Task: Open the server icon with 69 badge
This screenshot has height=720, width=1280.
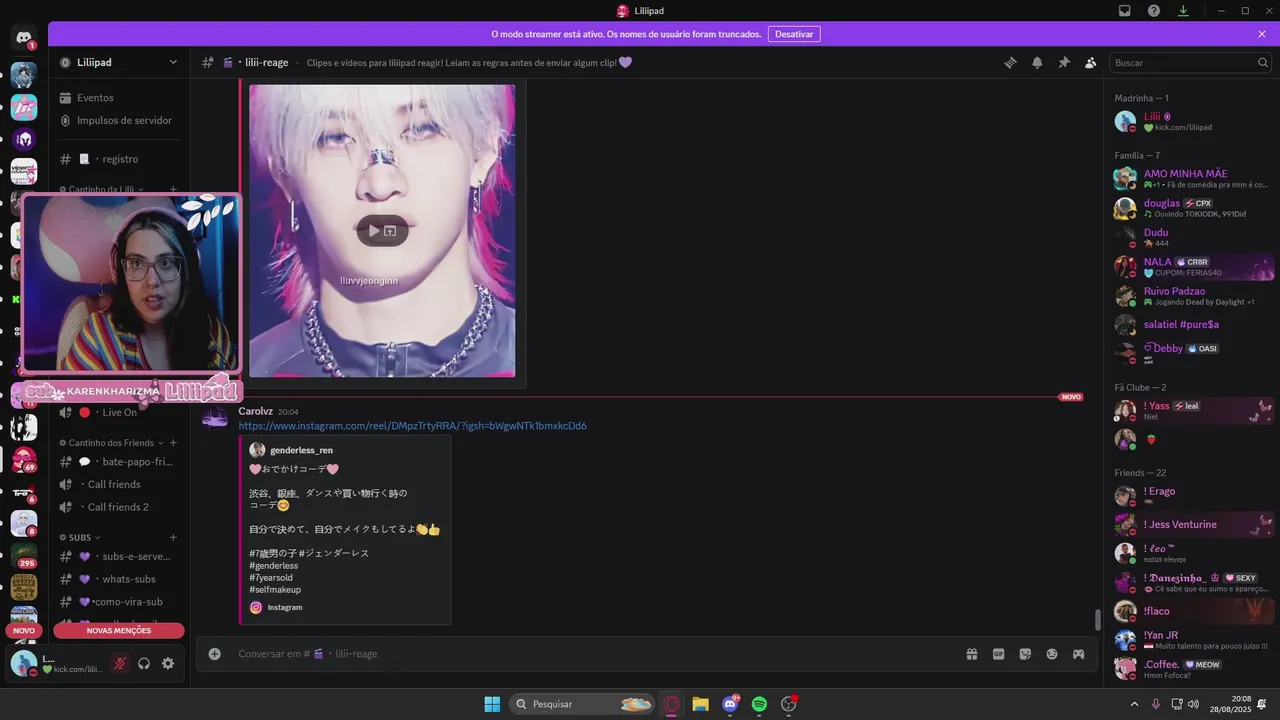Action: point(24,459)
